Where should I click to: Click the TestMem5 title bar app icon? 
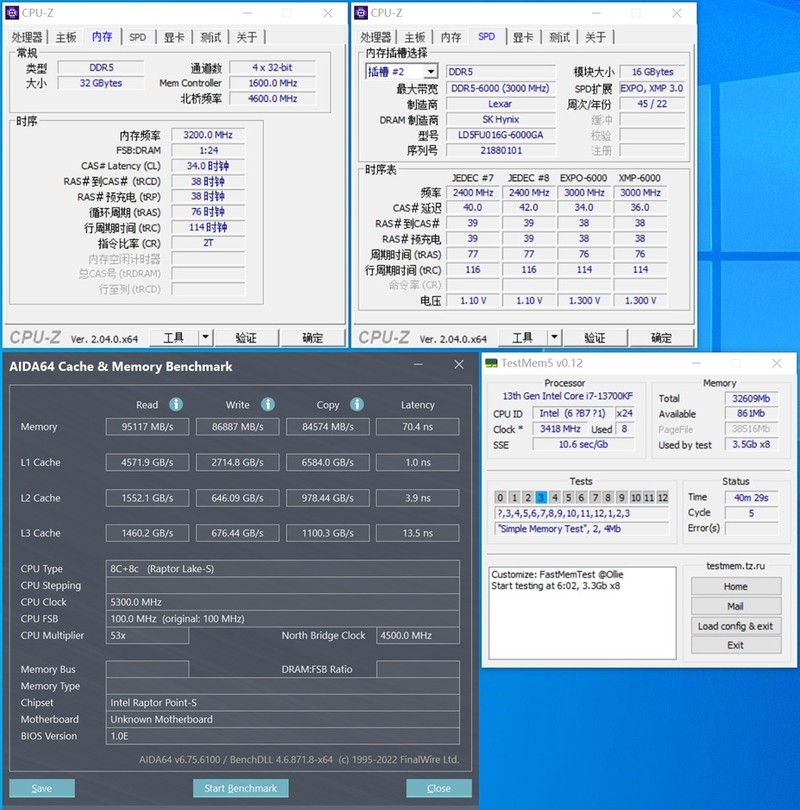[490, 363]
